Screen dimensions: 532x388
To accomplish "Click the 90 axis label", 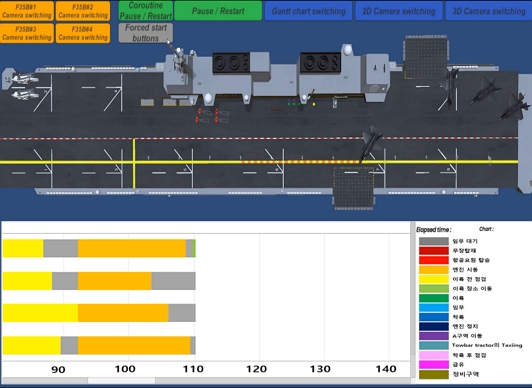I will 58,369.
